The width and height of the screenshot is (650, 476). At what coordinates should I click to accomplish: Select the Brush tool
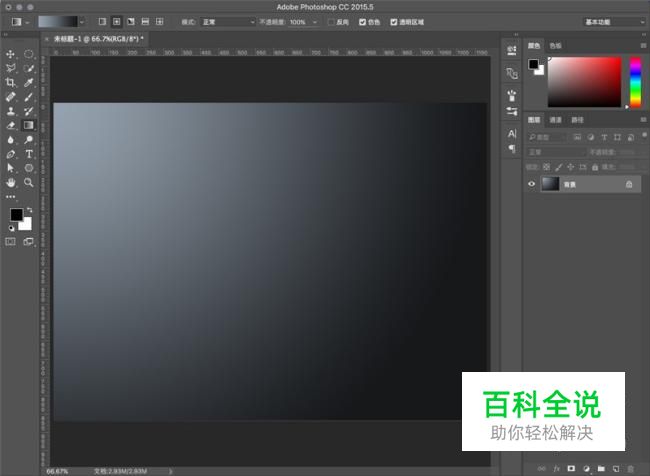29,97
